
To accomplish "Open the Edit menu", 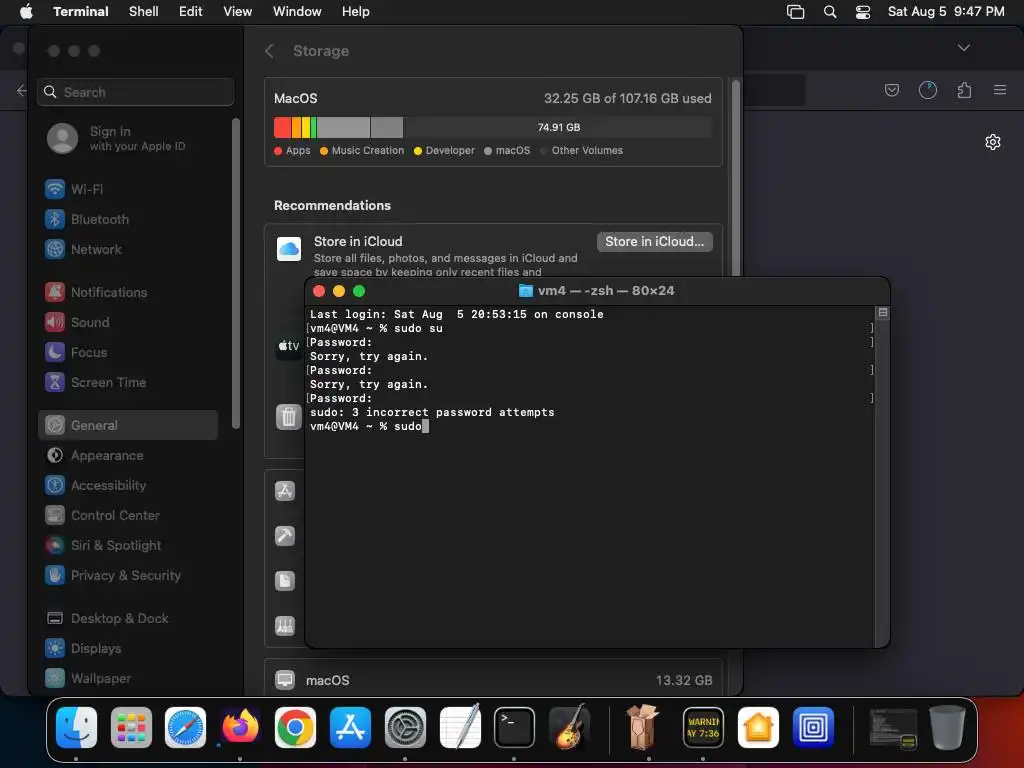I will (x=191, y=12).
